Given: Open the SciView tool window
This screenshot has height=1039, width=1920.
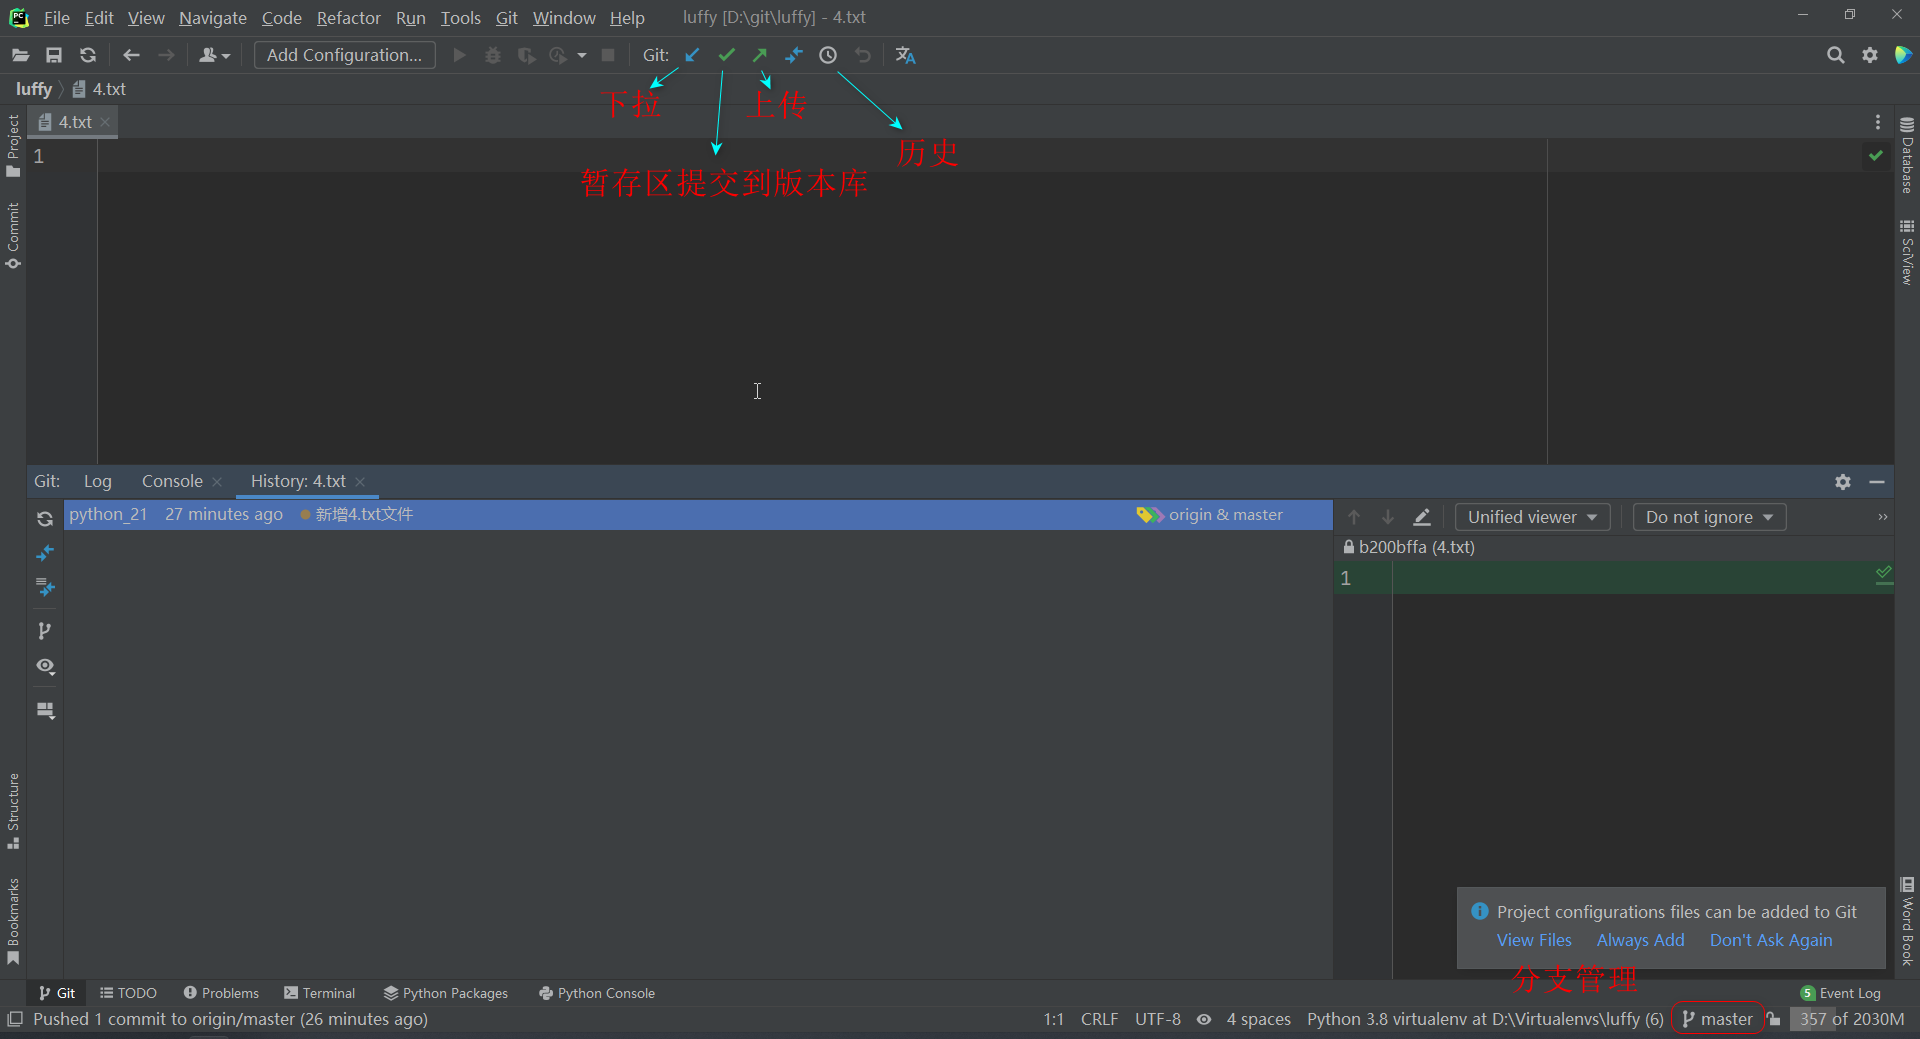Looking at the screenshot, I should tap(1907, 253).
